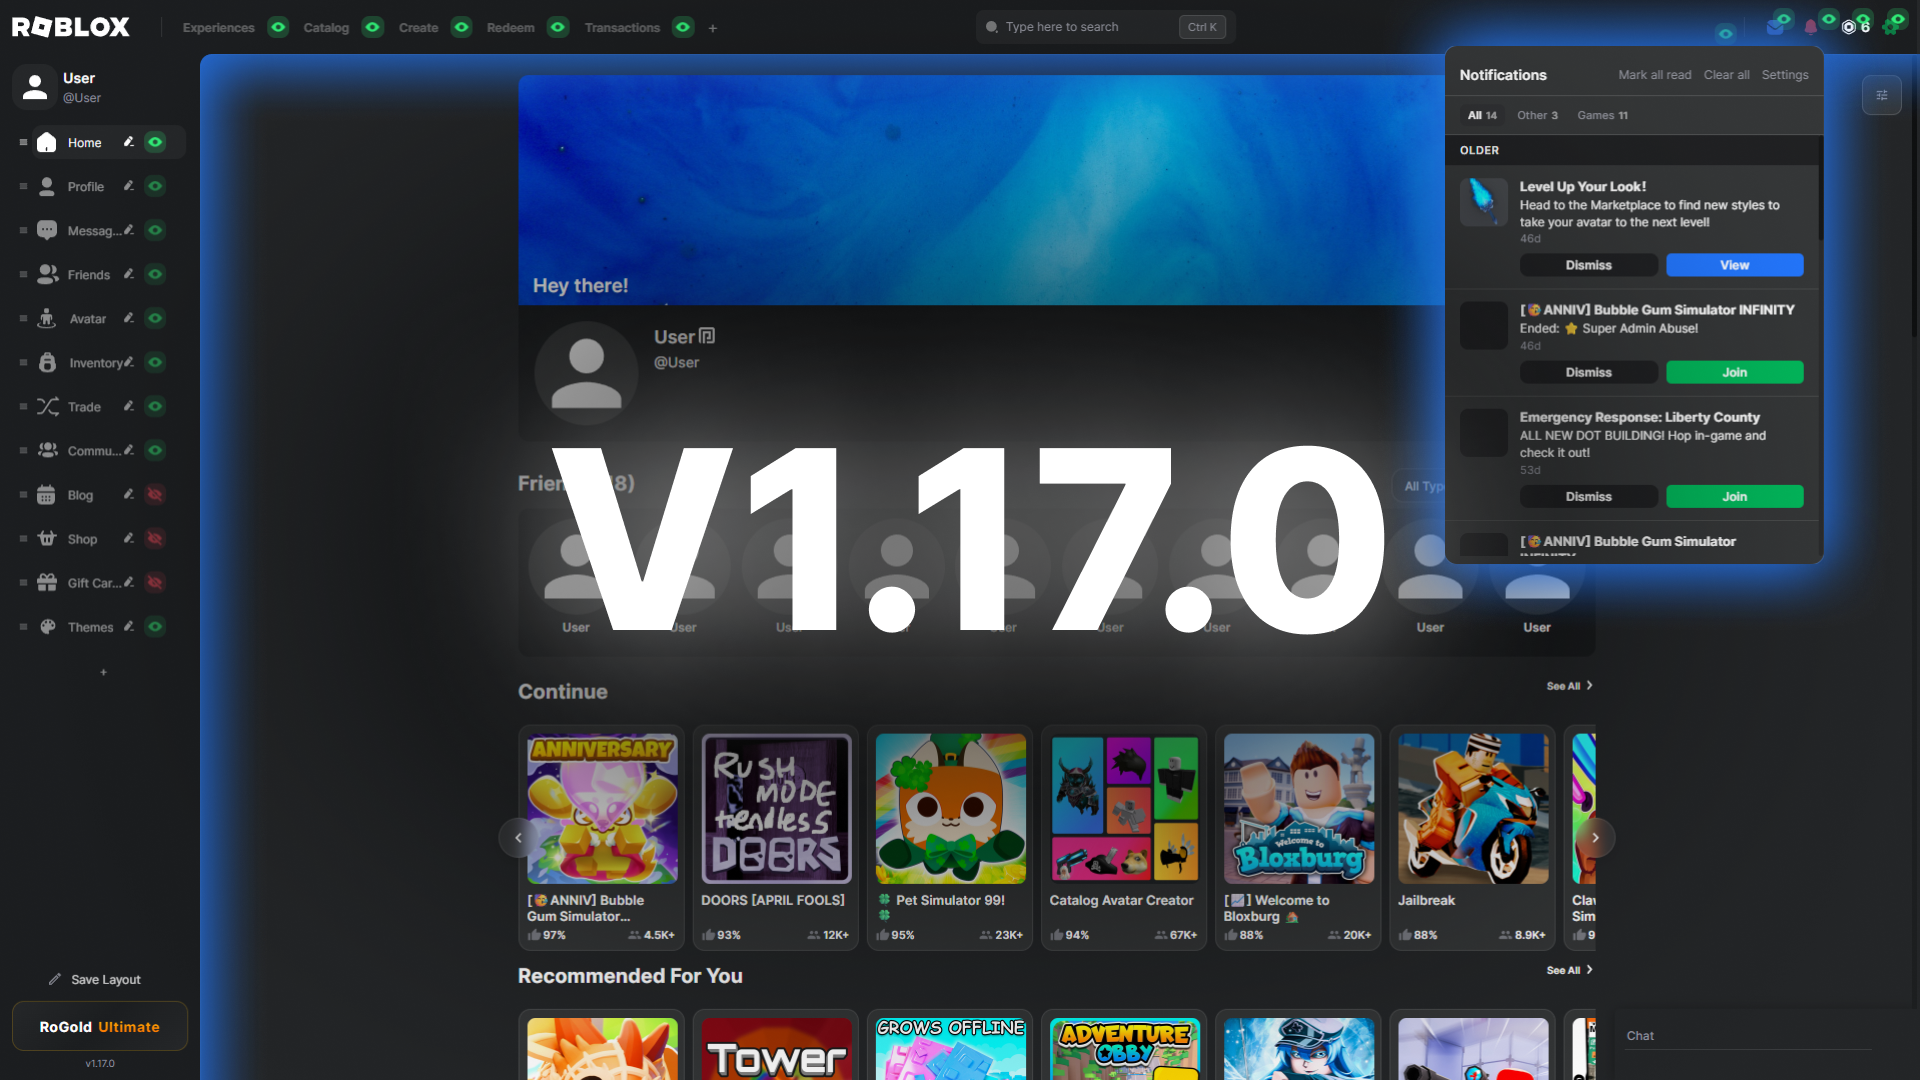Click the drag handle beside Friends
This screenshot has height=1080, width=1920.
point(23,275)
